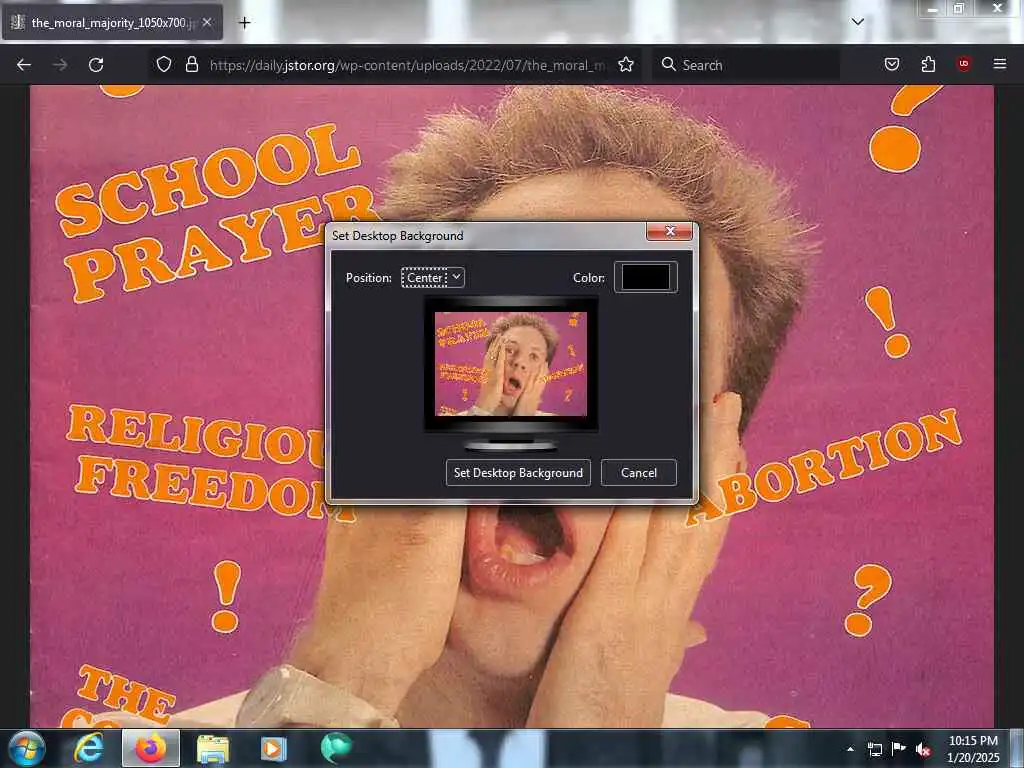
Task: Close the Set Desktop Background dialog
Action: click(x=669, y=231)
